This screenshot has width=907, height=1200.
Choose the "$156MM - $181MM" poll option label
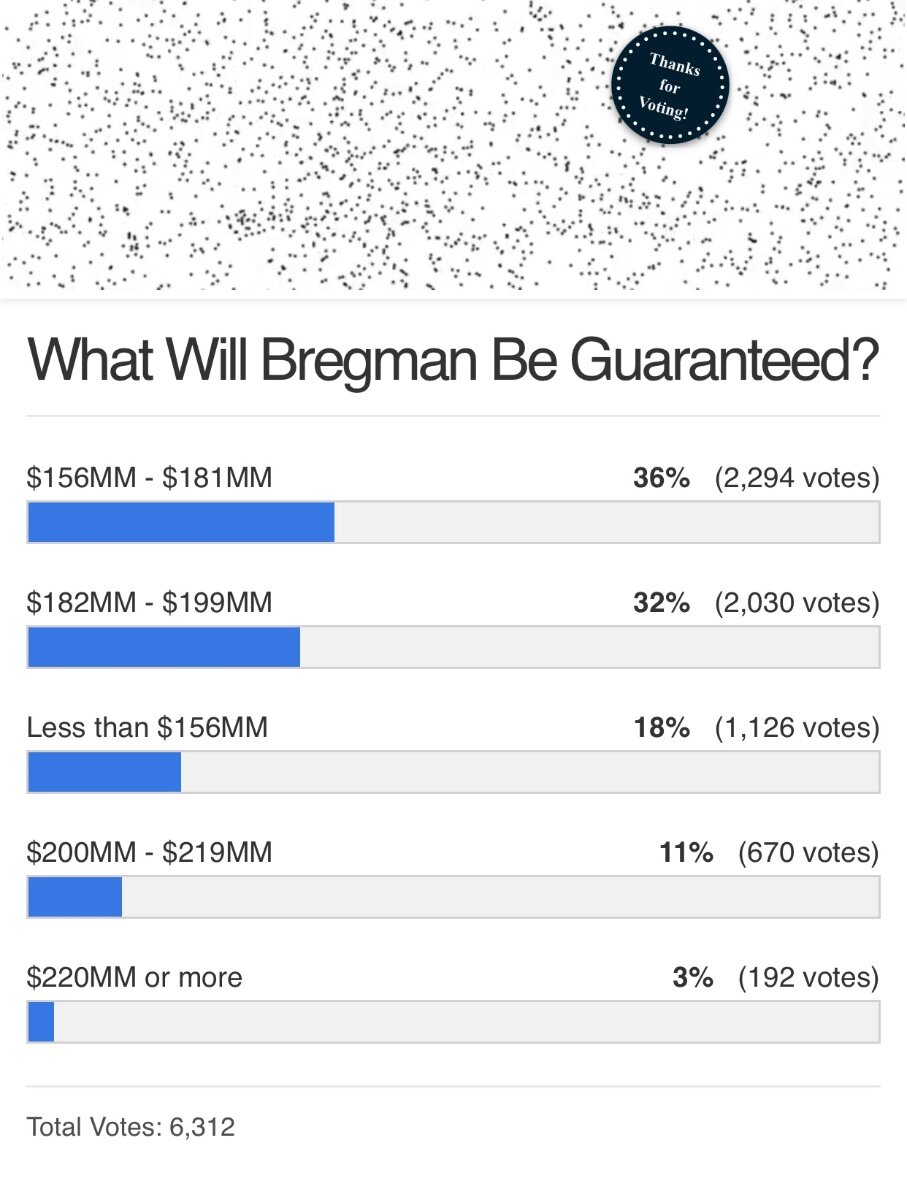click(149, 478)
